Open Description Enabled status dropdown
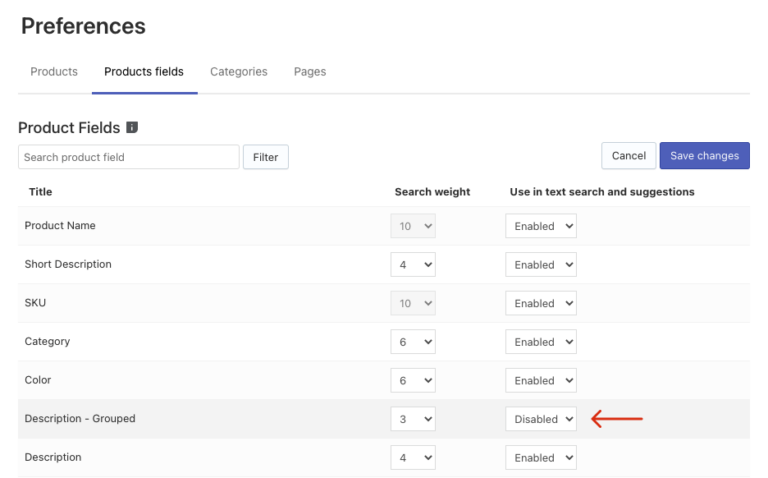This screenshot has width=768, height=478. pyautogui.click(x=541, y=458)
